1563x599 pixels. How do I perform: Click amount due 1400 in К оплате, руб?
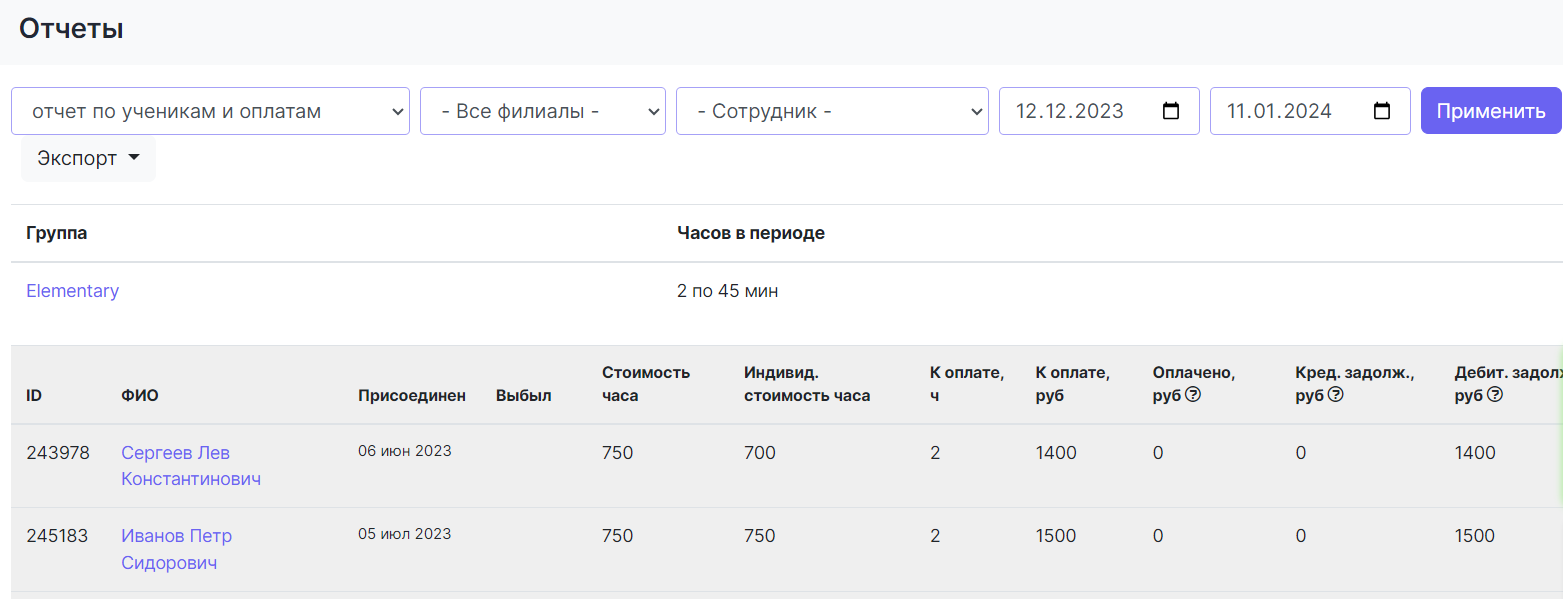pyautogui.click(x=1057, y=453)
